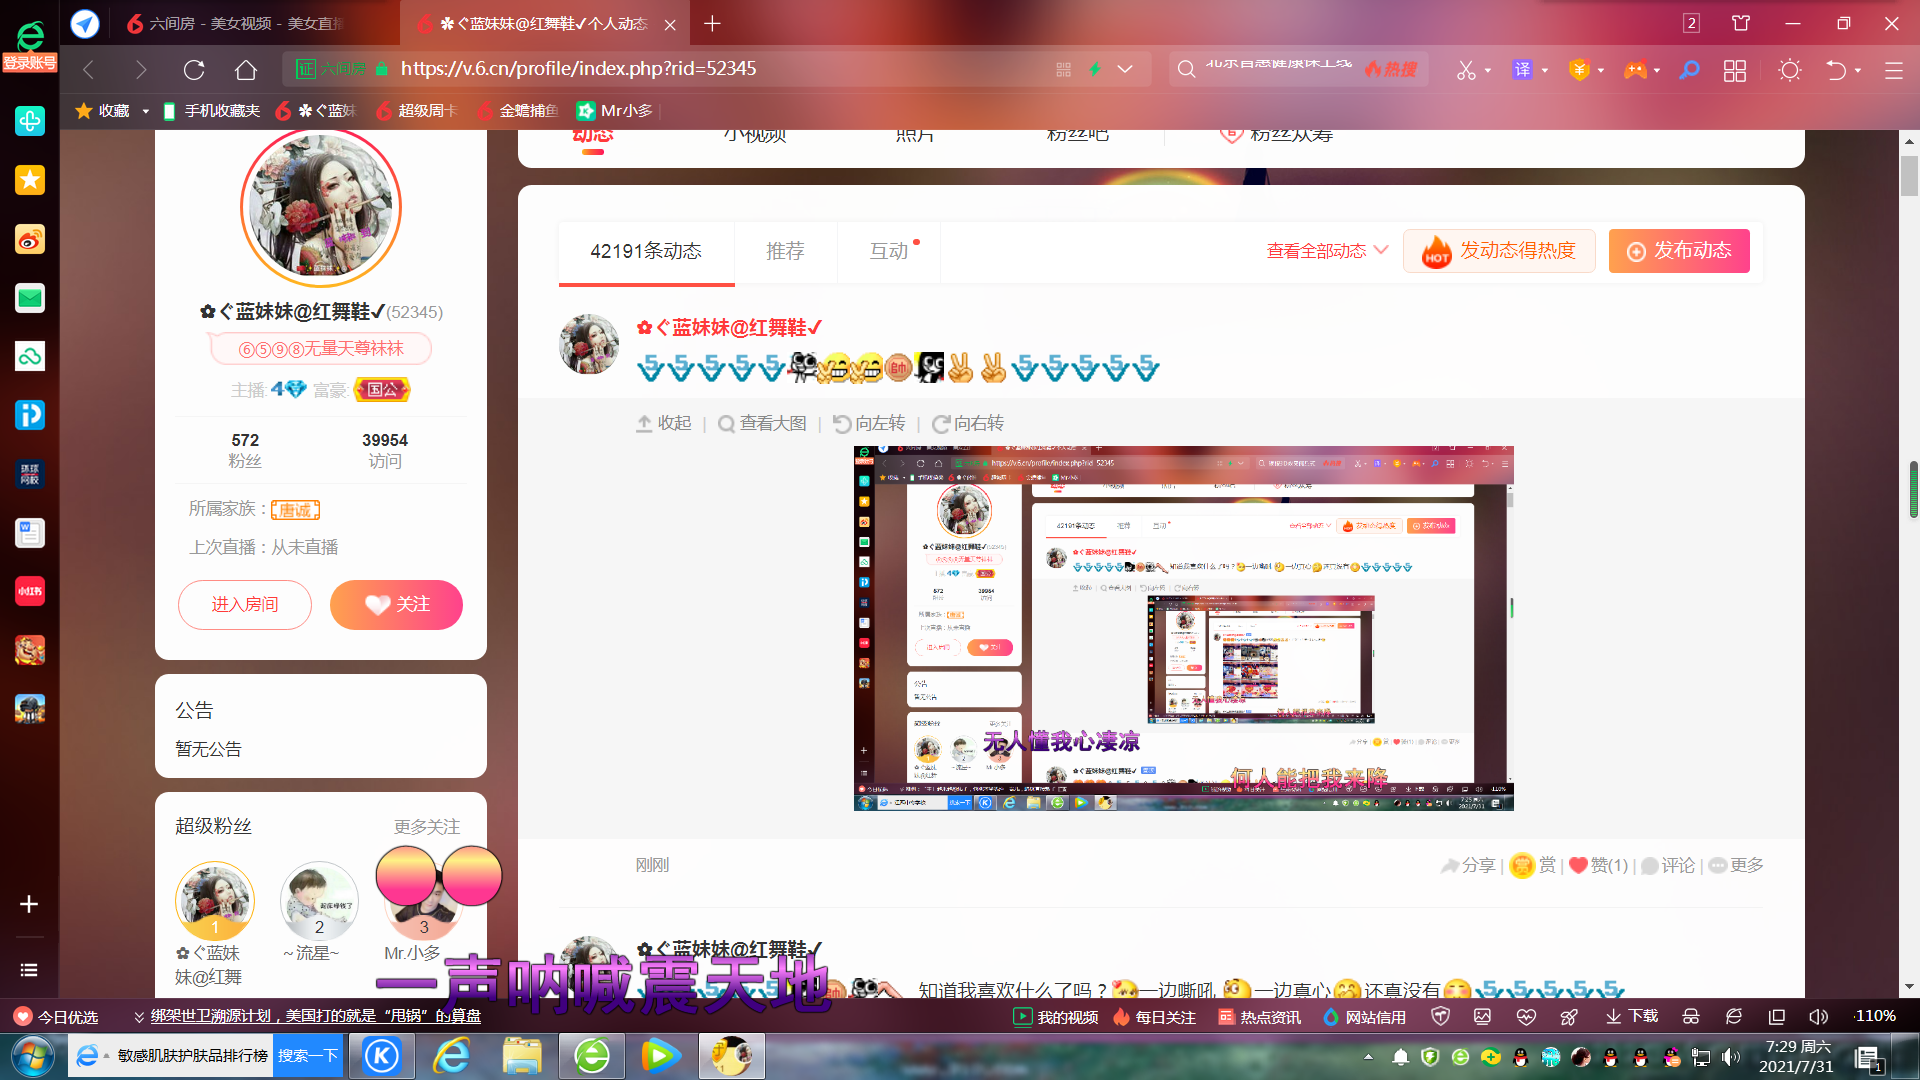Switch to the 六间房 browser tab
Viewport: 1920px width, 1080px height.
[x=236, y=23]
